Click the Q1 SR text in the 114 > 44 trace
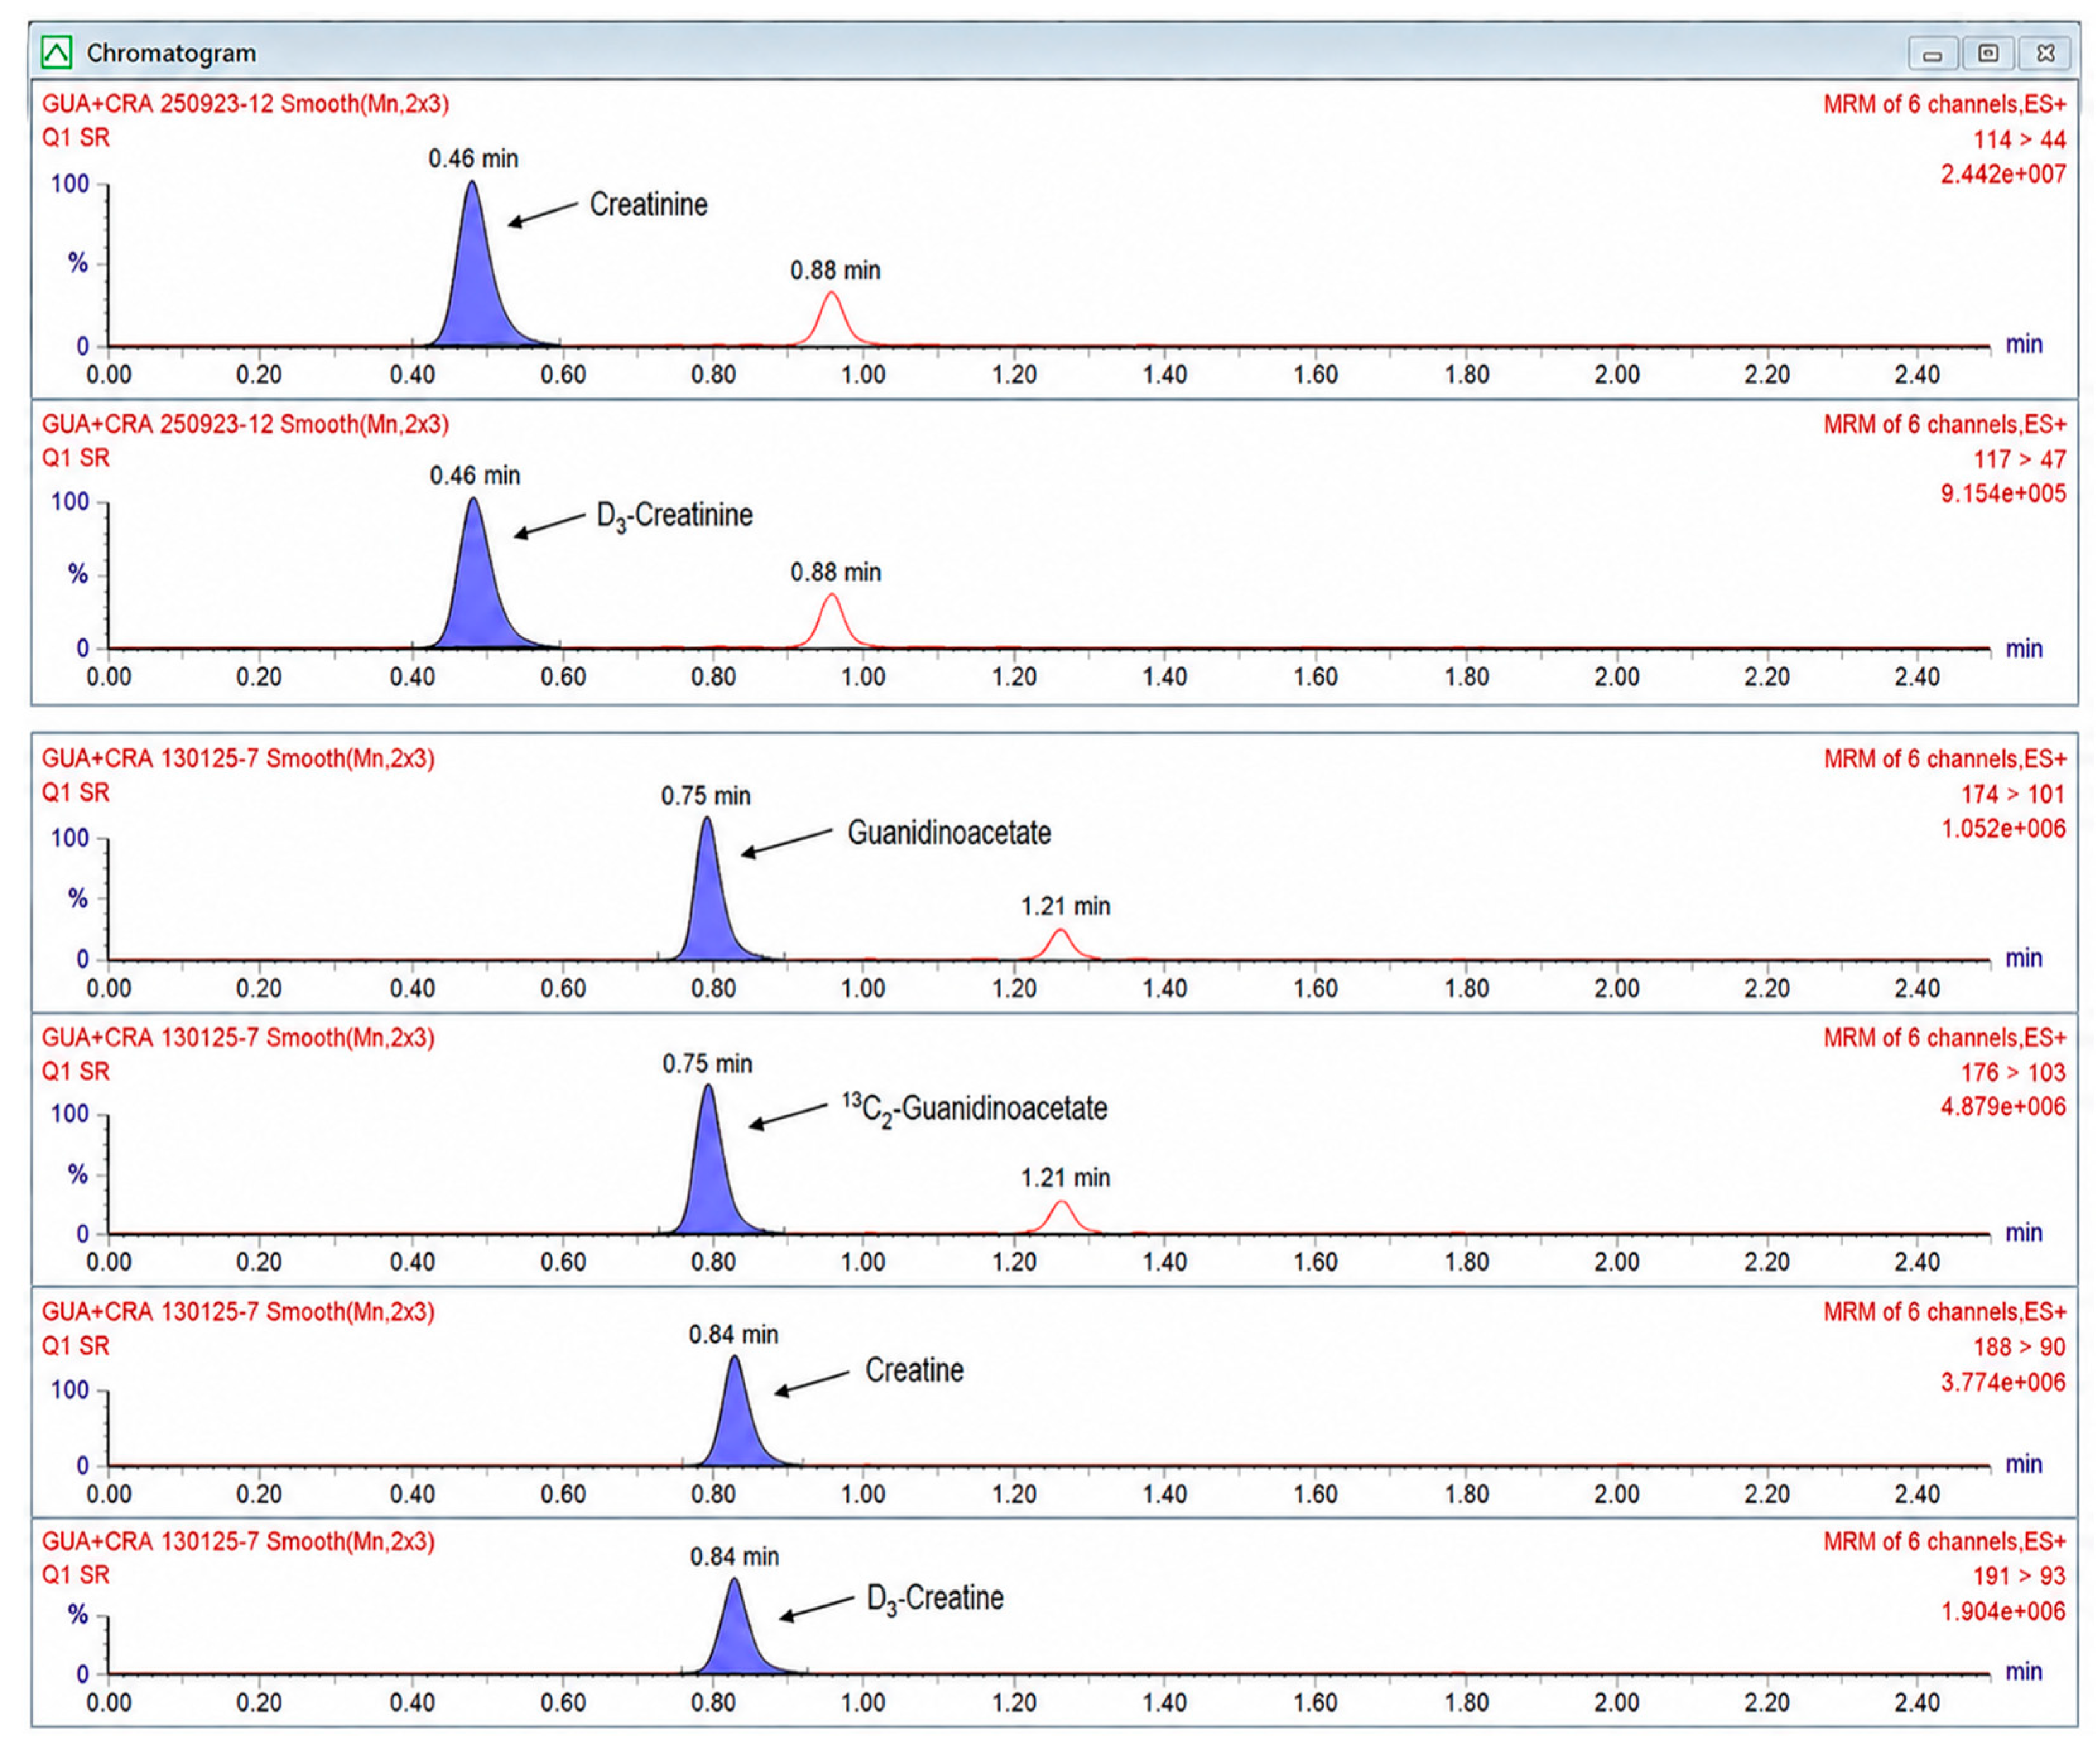The image size is (2100, 1752). click(x=75, y=138)
